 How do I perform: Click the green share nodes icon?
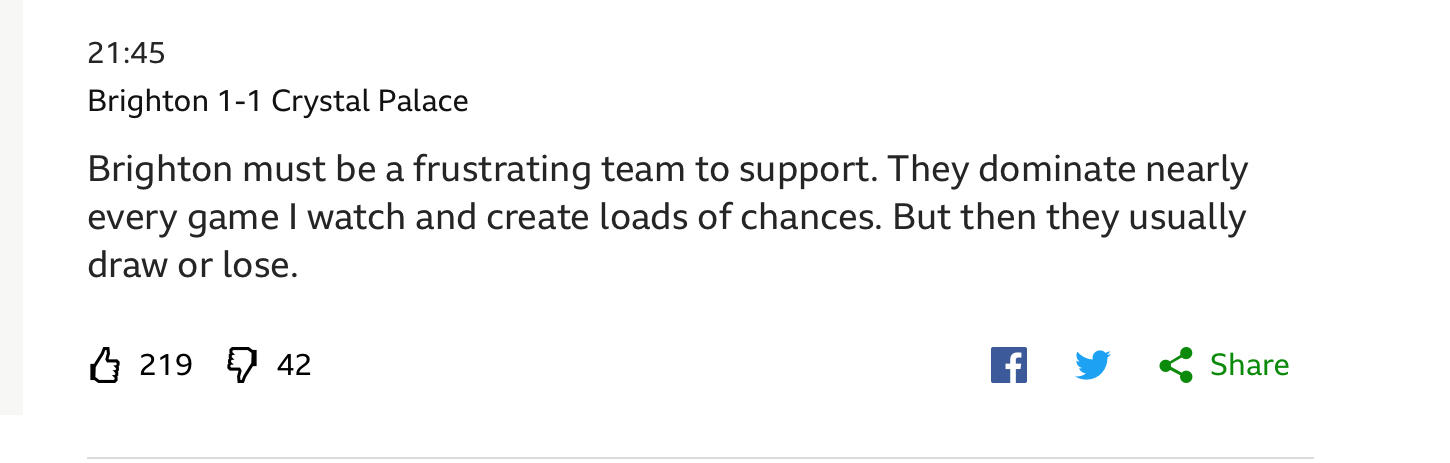[1176, 365]
